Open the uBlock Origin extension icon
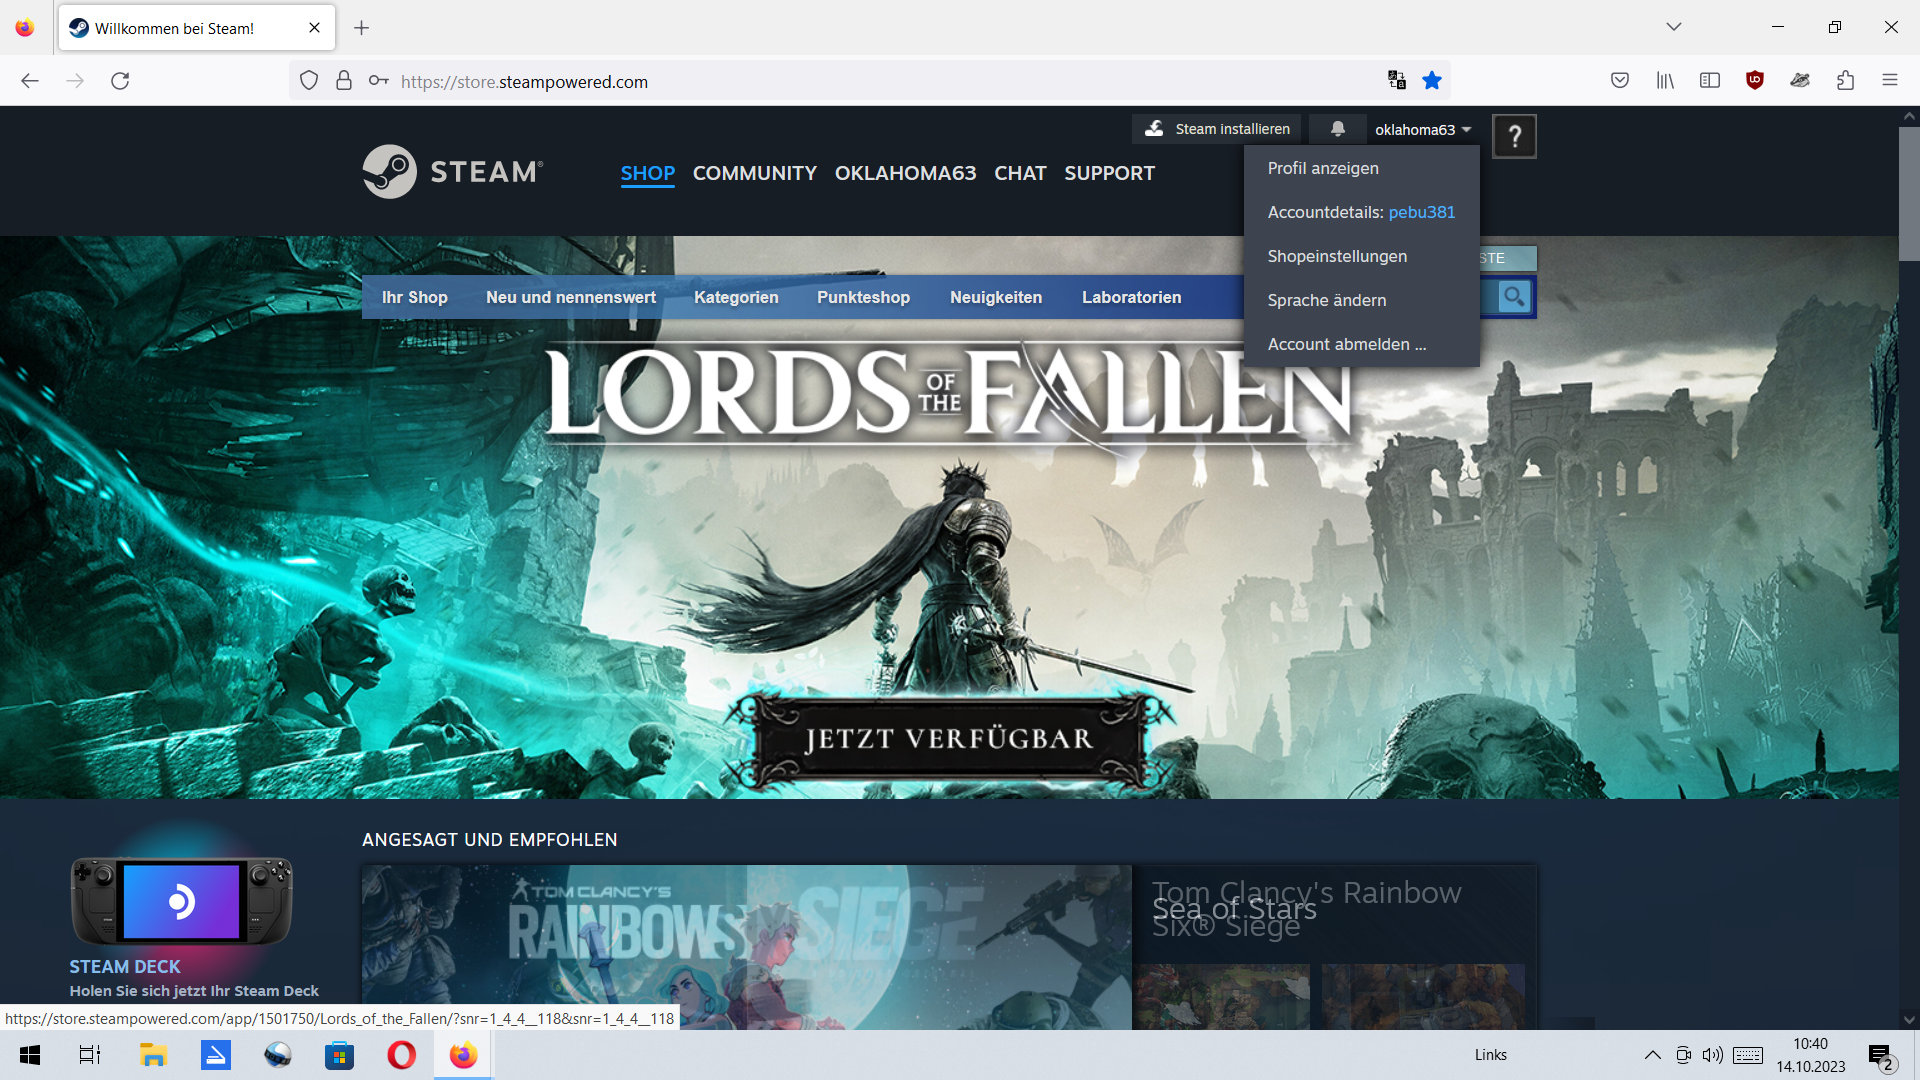The width and height of the screenshot is (1920, 1080). coord(1754,81)
